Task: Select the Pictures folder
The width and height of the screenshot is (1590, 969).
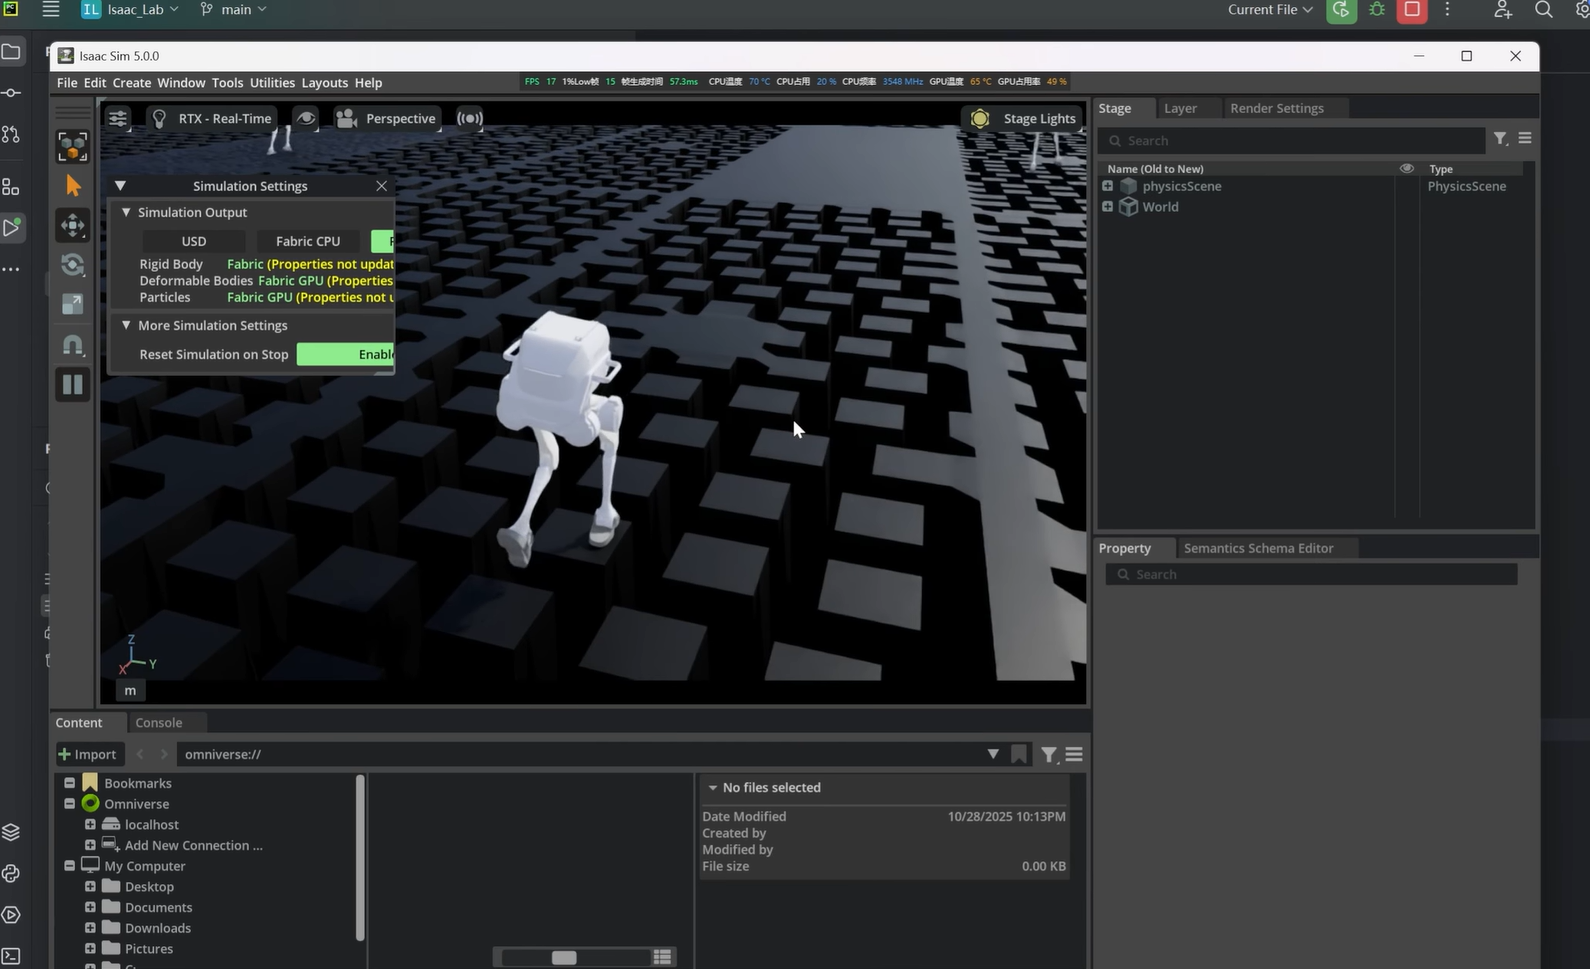Action: [x=148, y=949]
